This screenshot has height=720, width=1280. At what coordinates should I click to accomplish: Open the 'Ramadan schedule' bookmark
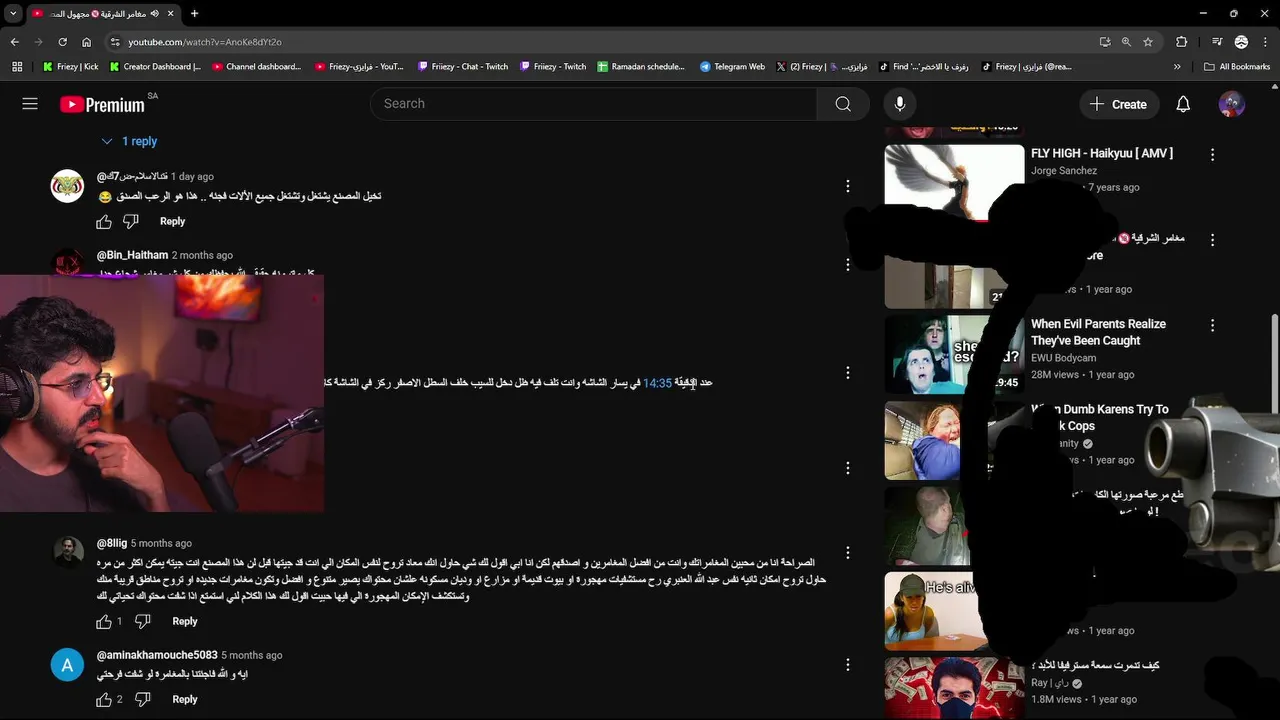tap(641, 67)
